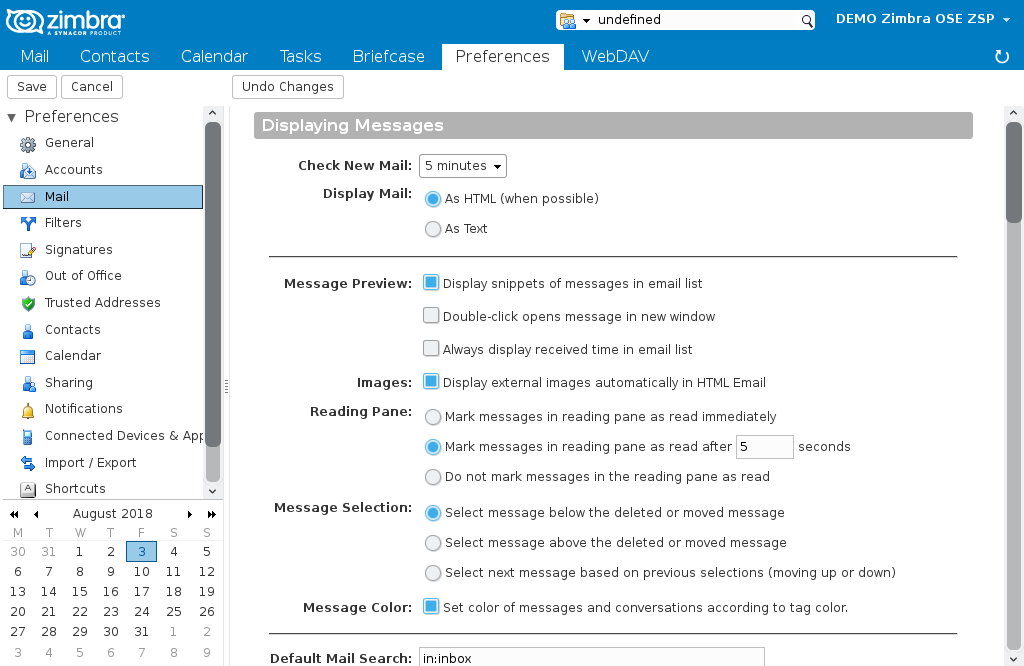
Task: Go to previous year in mini calendar
Action: pos(14,515)
